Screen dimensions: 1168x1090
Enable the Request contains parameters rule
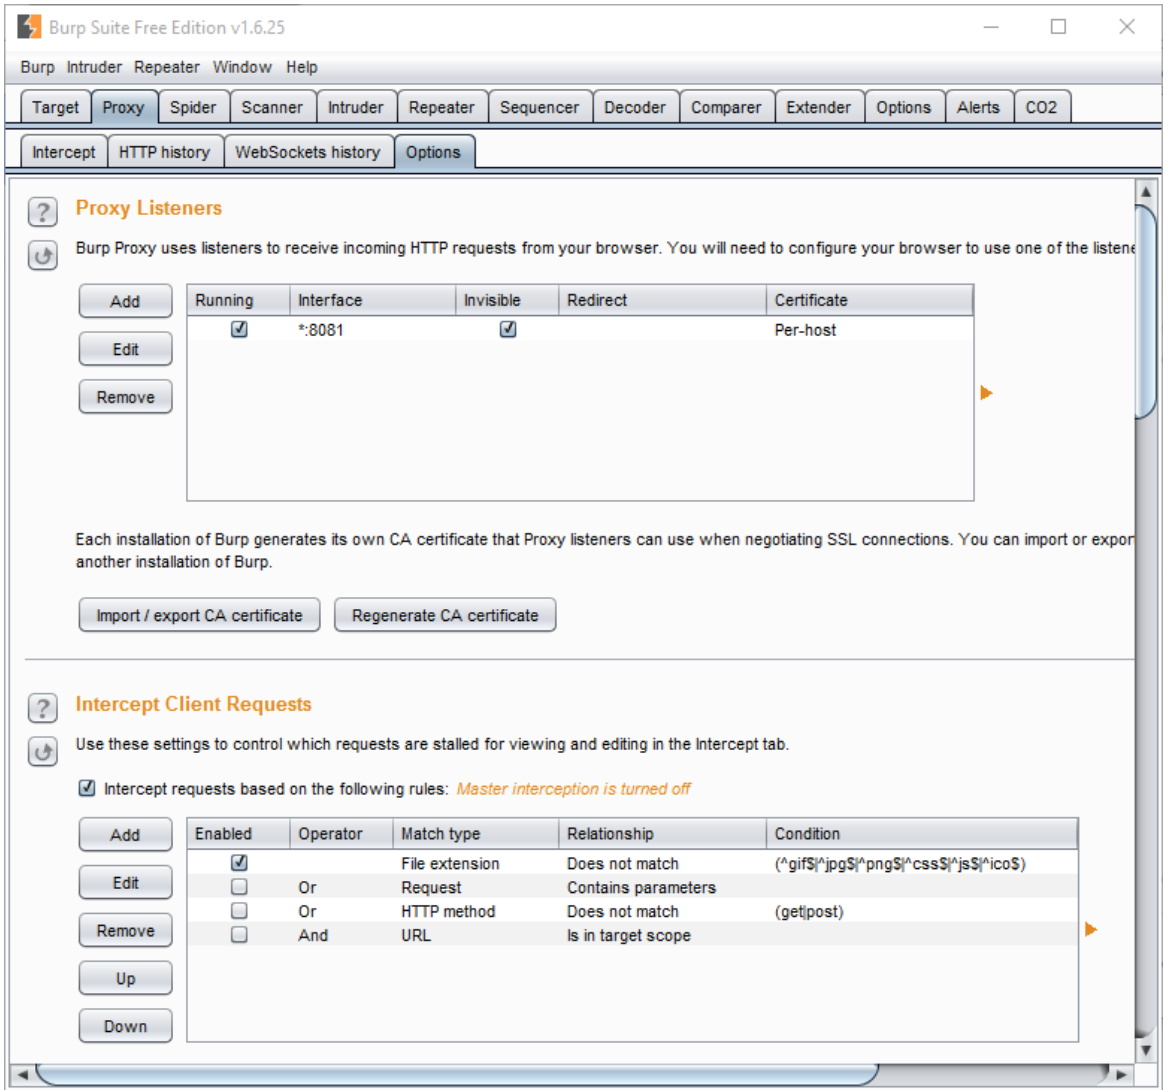(239, 887)
